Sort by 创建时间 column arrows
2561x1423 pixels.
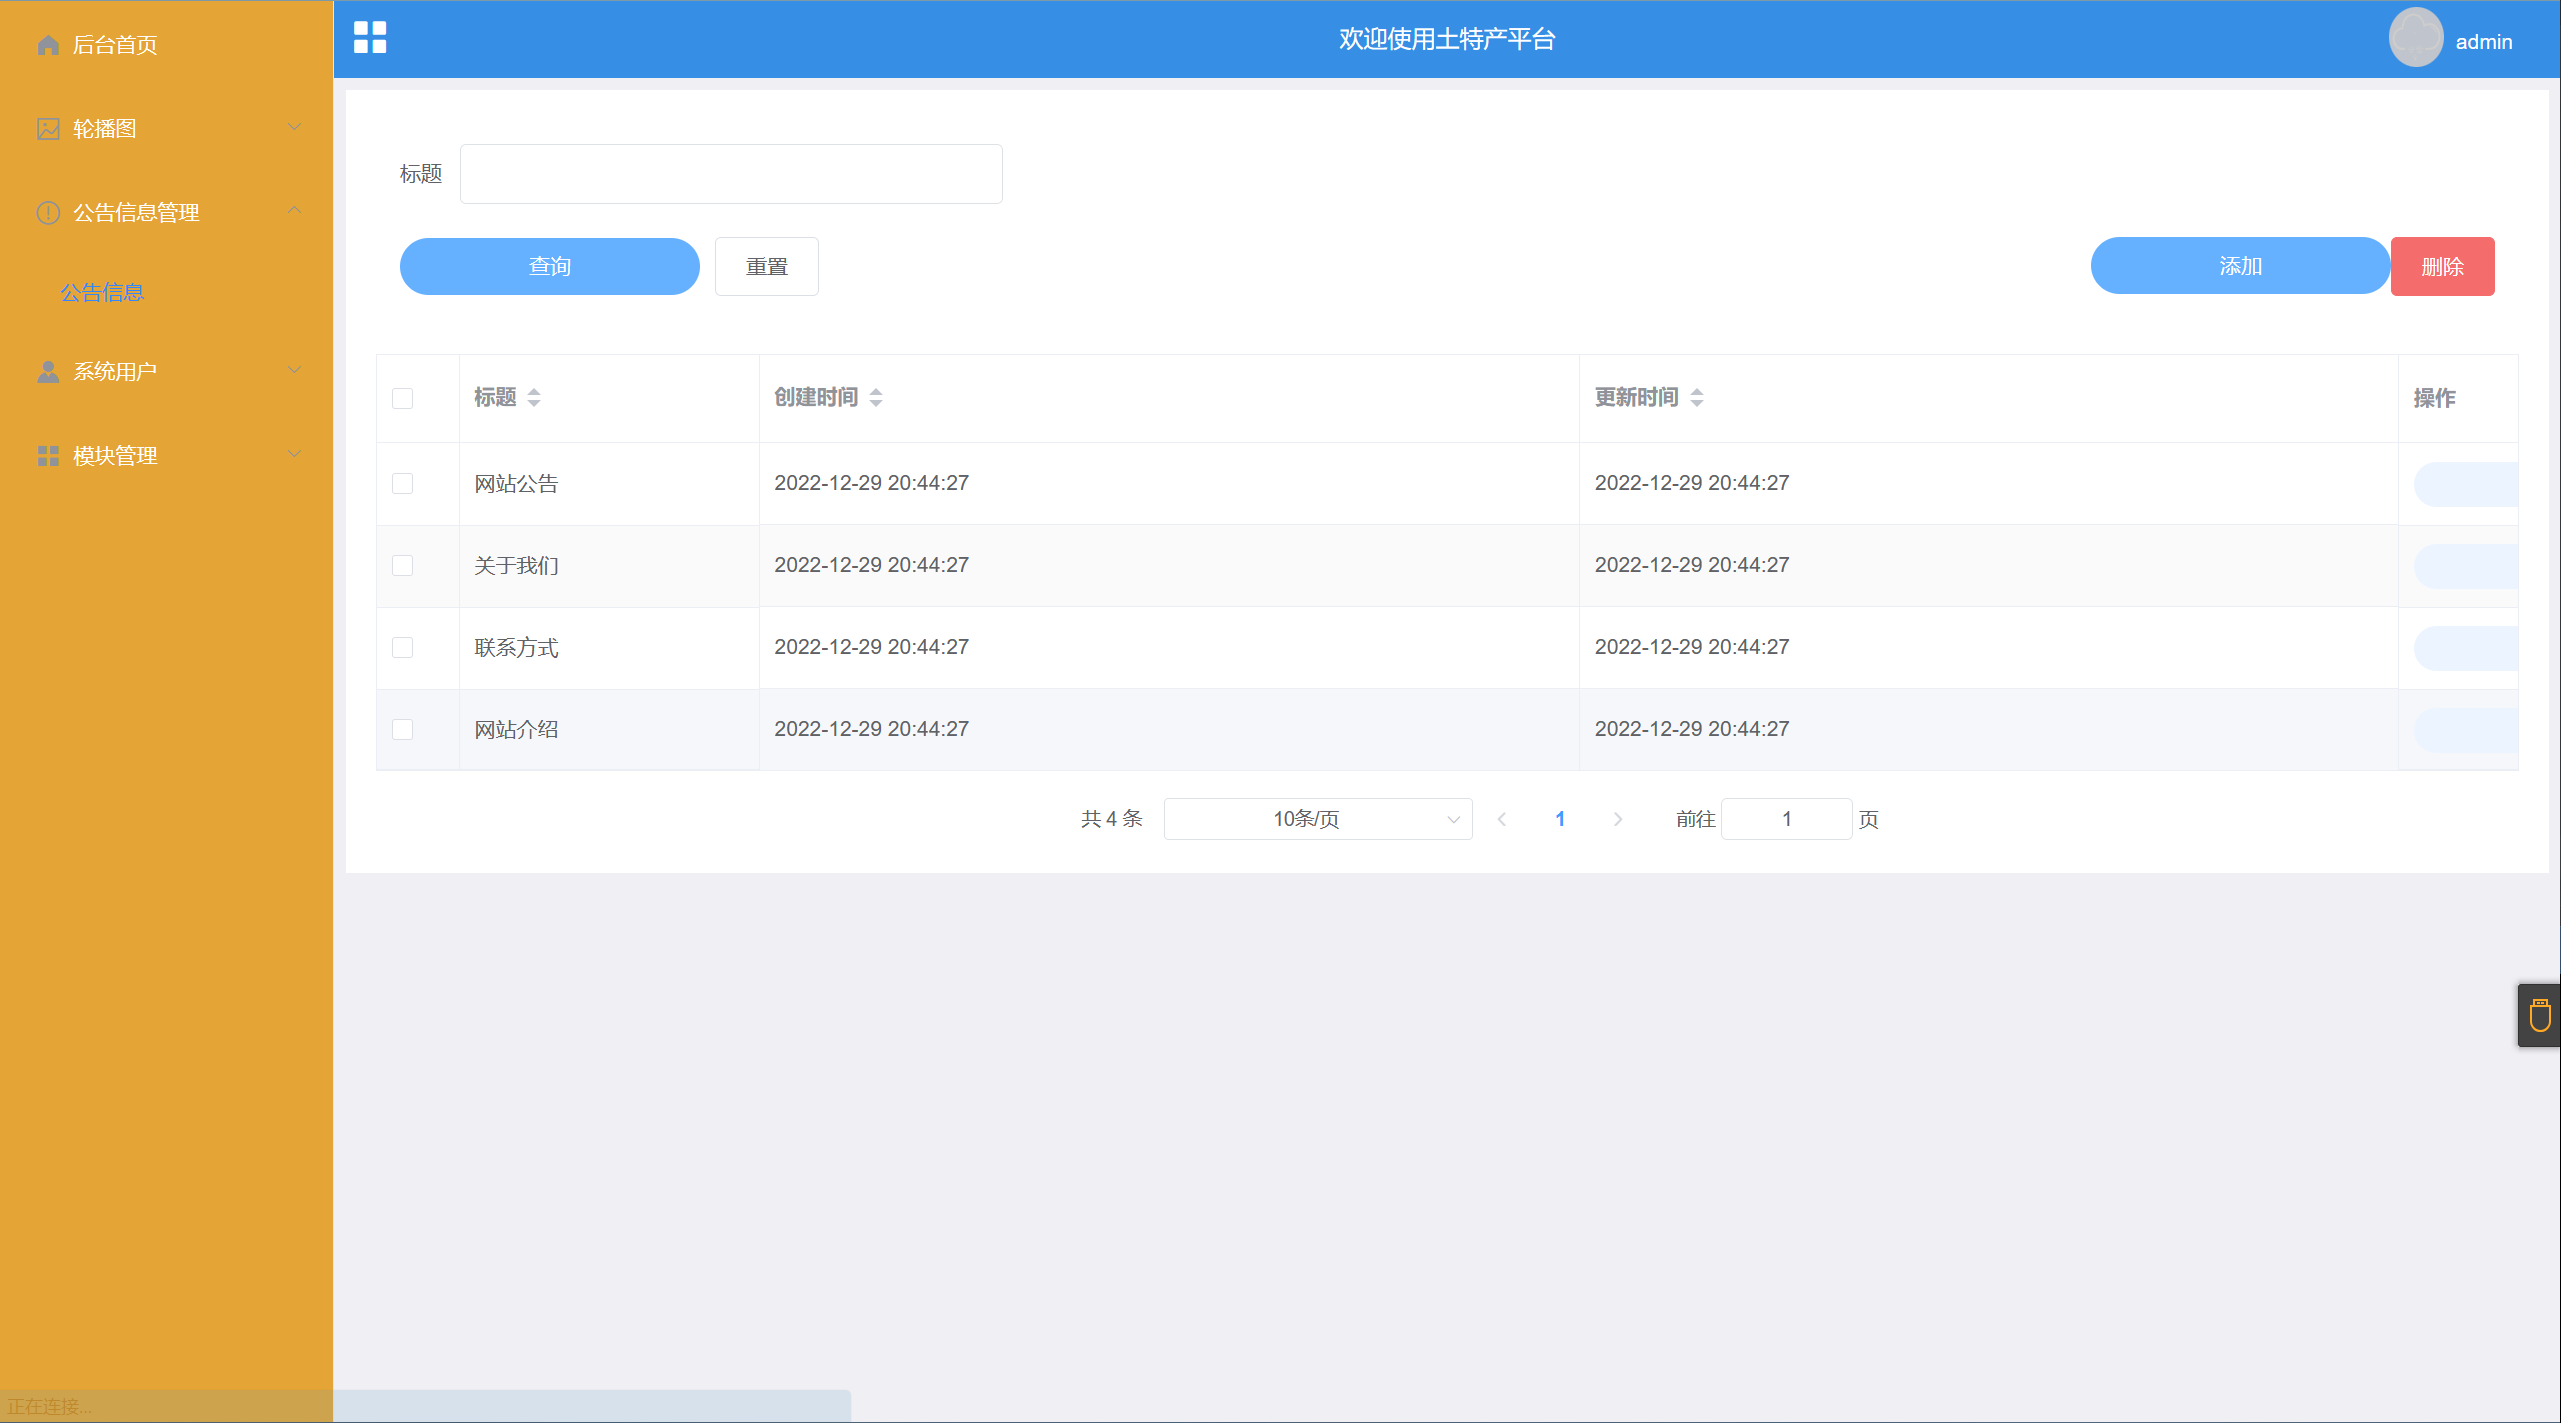[876, 398]
